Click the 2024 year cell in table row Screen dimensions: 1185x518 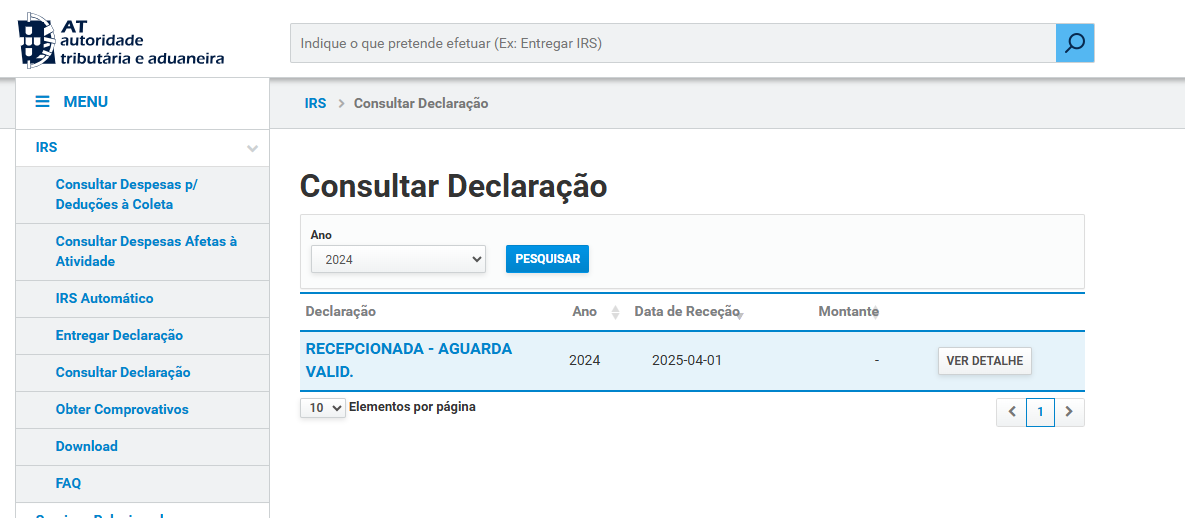(x=584, y=361)
